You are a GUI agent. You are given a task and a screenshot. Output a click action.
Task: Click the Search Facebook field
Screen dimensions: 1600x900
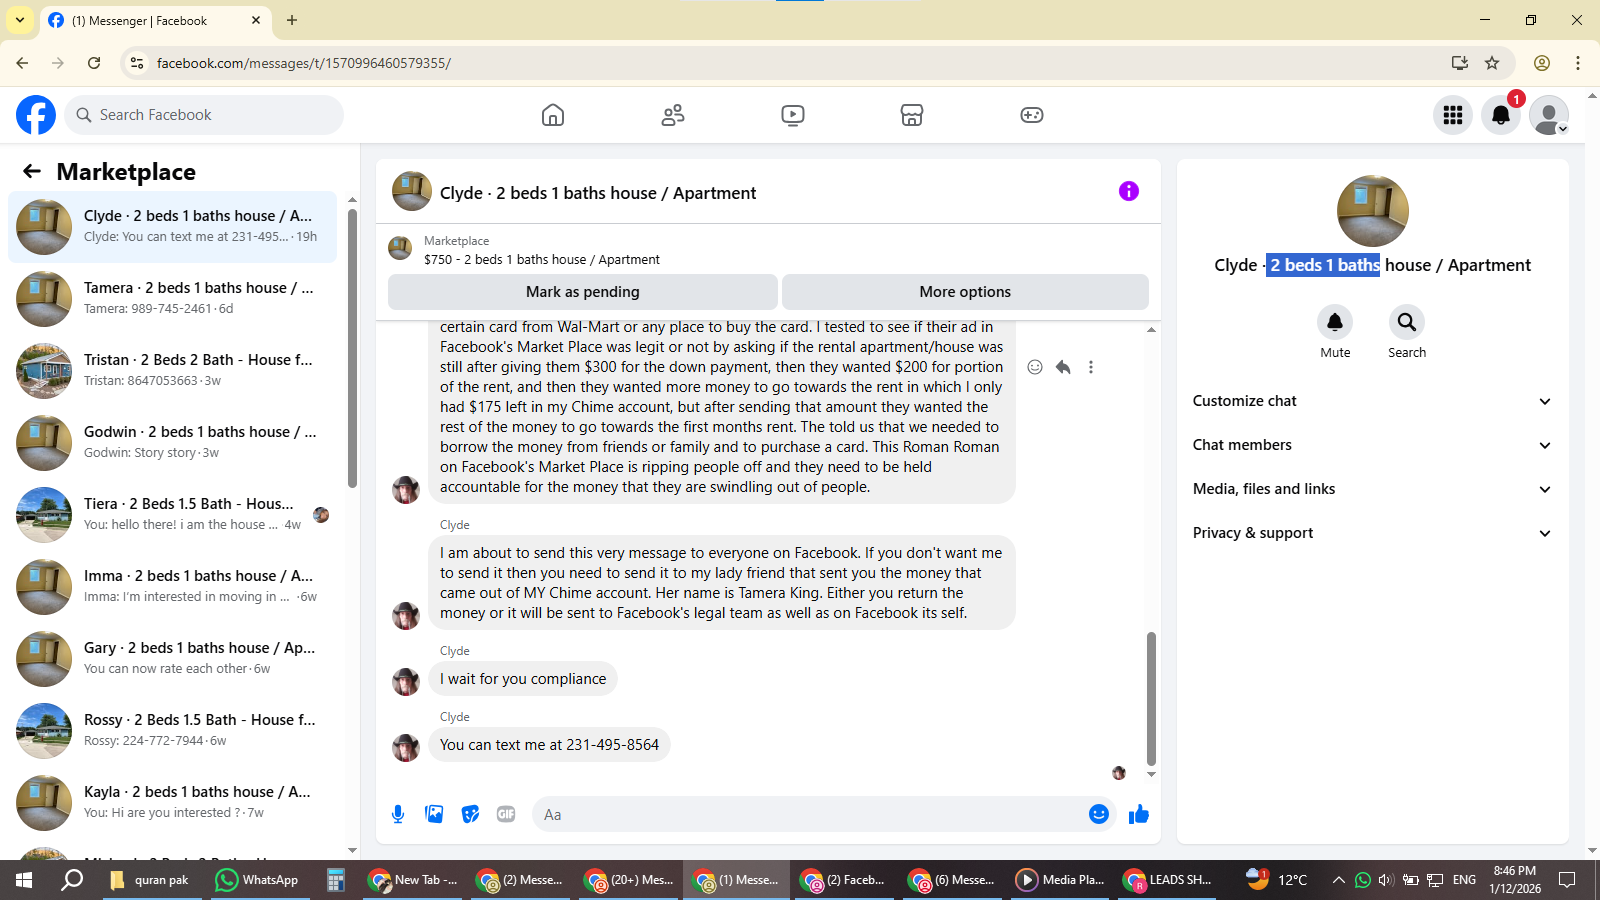pyautogui.click(x=204, y=115)
